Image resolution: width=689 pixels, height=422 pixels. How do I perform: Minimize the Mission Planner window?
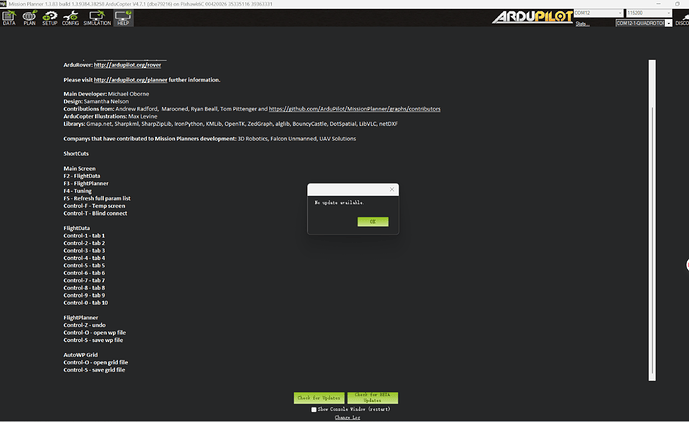pos(658,4)
